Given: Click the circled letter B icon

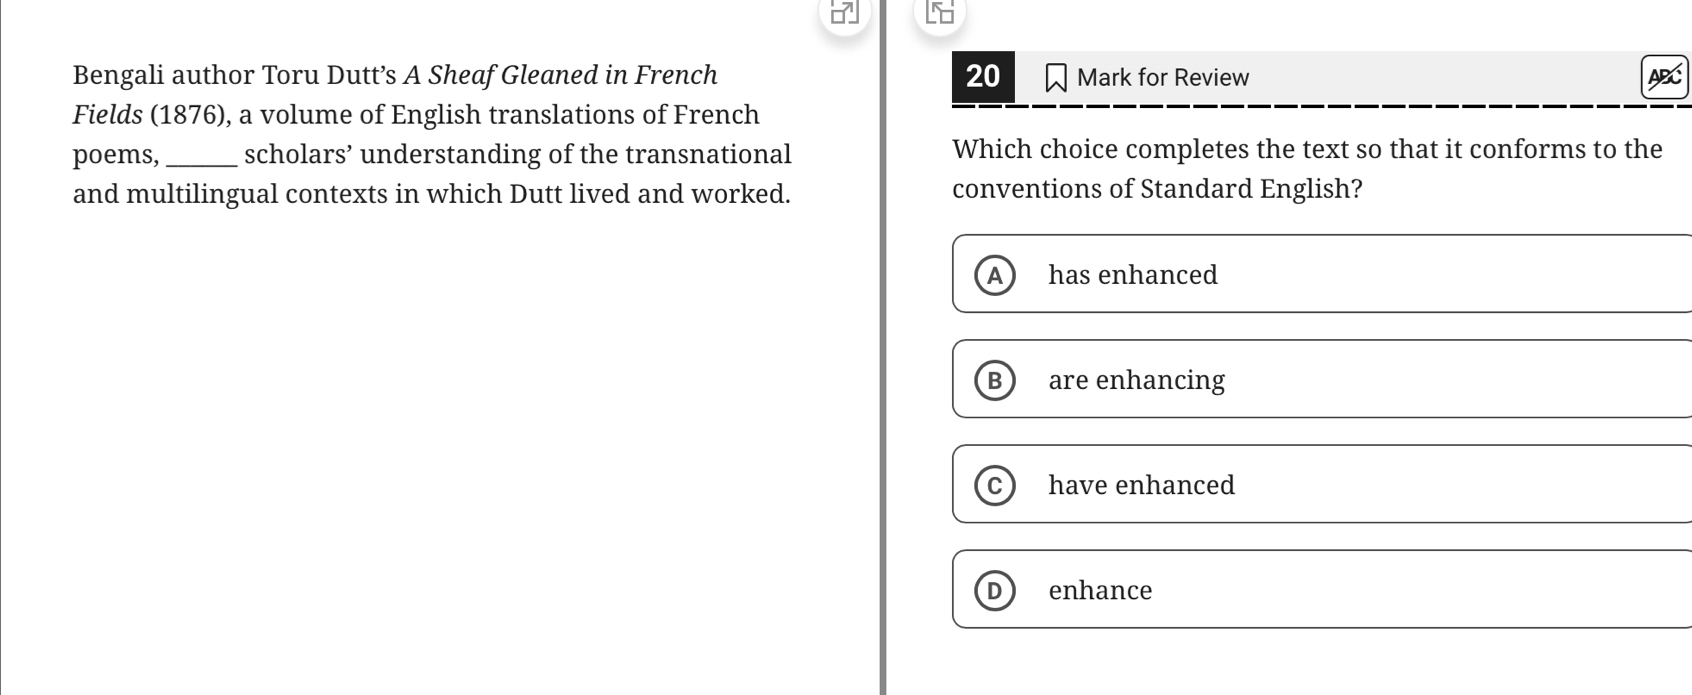Looking at the screenshot, I should pyautogui.click(x=994, y=380).
